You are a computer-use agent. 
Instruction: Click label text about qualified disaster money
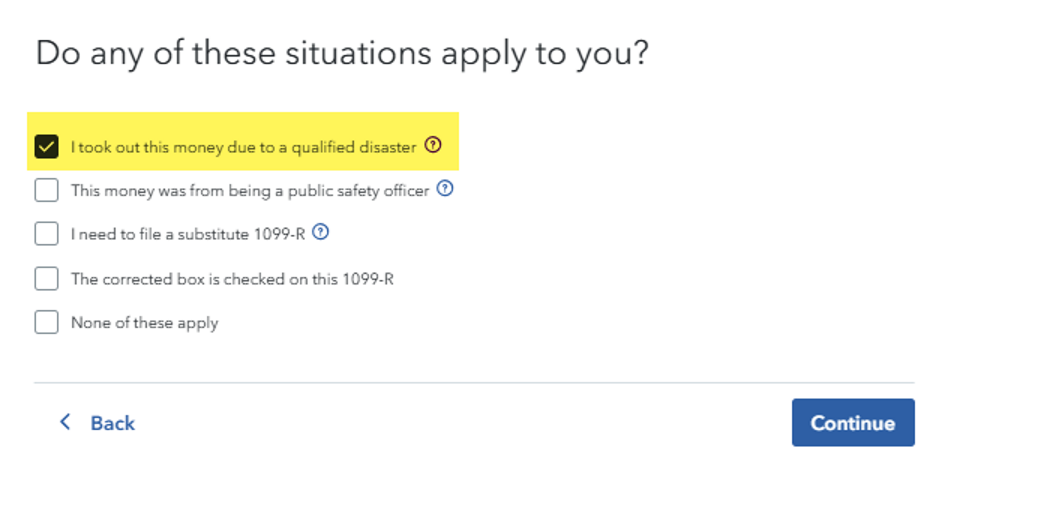(x=244, y=147)
